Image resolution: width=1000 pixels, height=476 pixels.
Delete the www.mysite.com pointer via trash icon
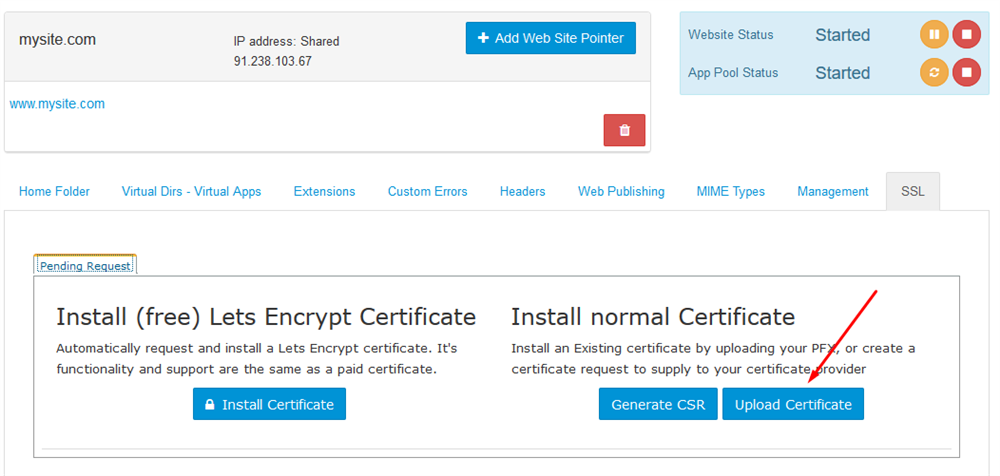pyautogui.click(x=624, y=130)
